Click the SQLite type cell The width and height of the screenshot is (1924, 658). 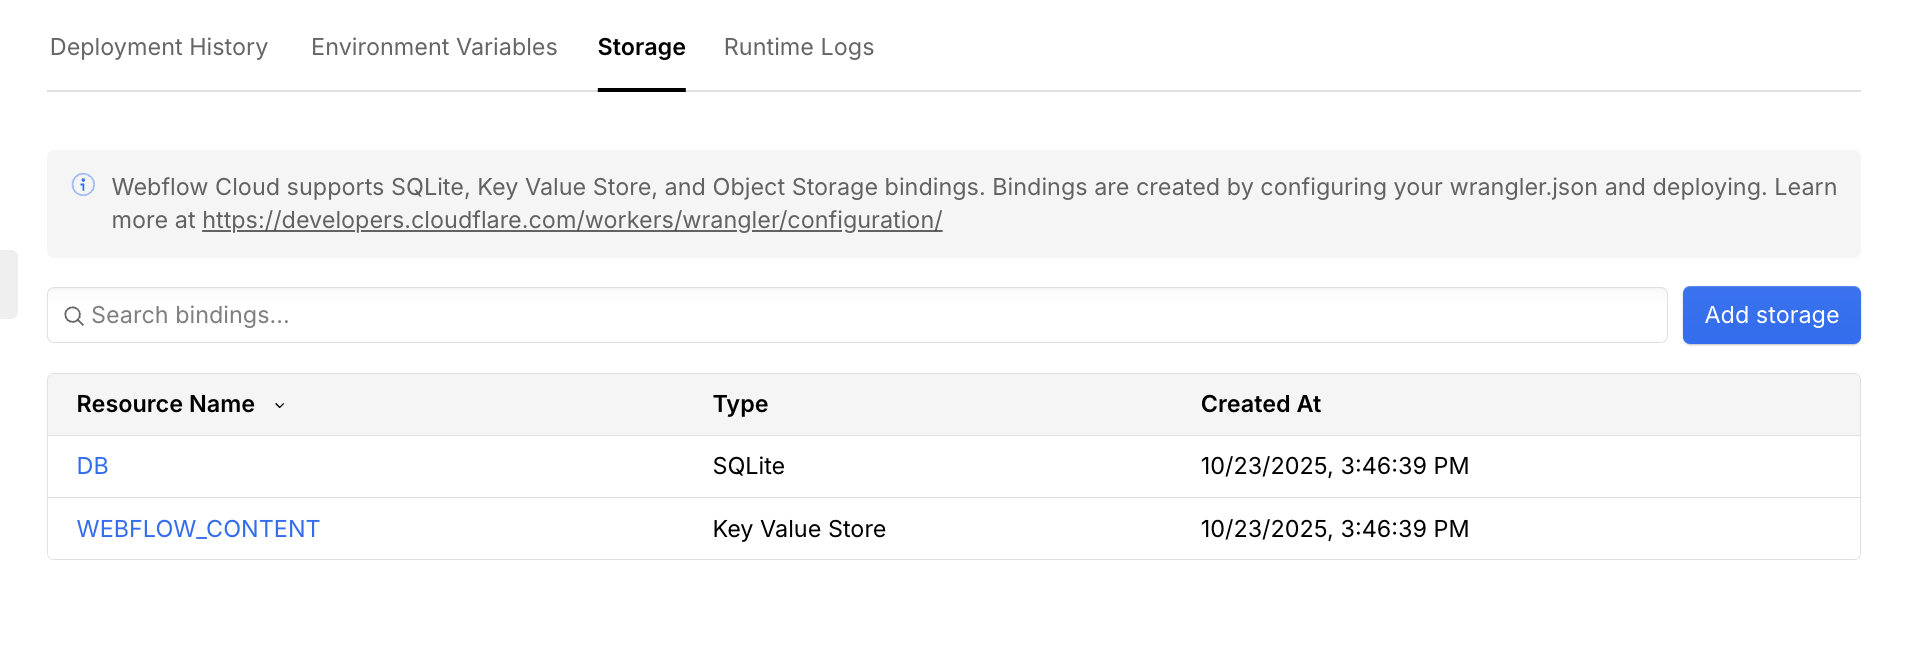click(748, 466)
